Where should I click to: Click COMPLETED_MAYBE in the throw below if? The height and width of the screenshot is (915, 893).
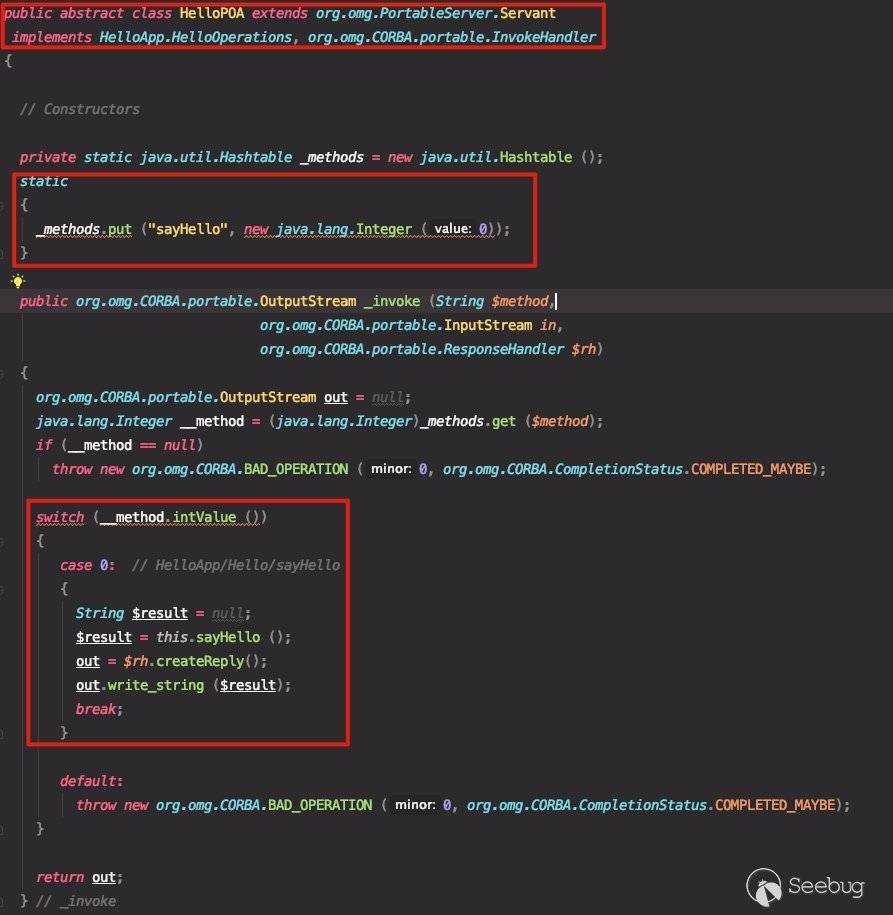[751, 469]
